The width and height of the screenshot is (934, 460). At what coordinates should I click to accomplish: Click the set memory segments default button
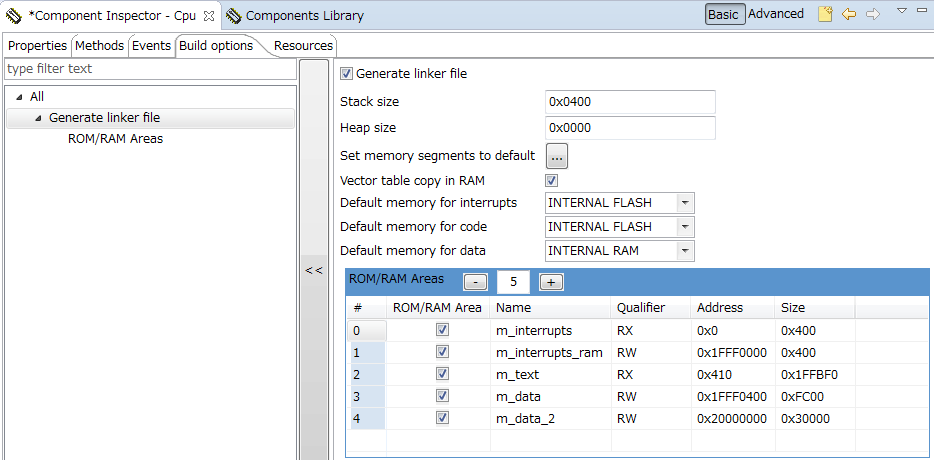point(557,156)
